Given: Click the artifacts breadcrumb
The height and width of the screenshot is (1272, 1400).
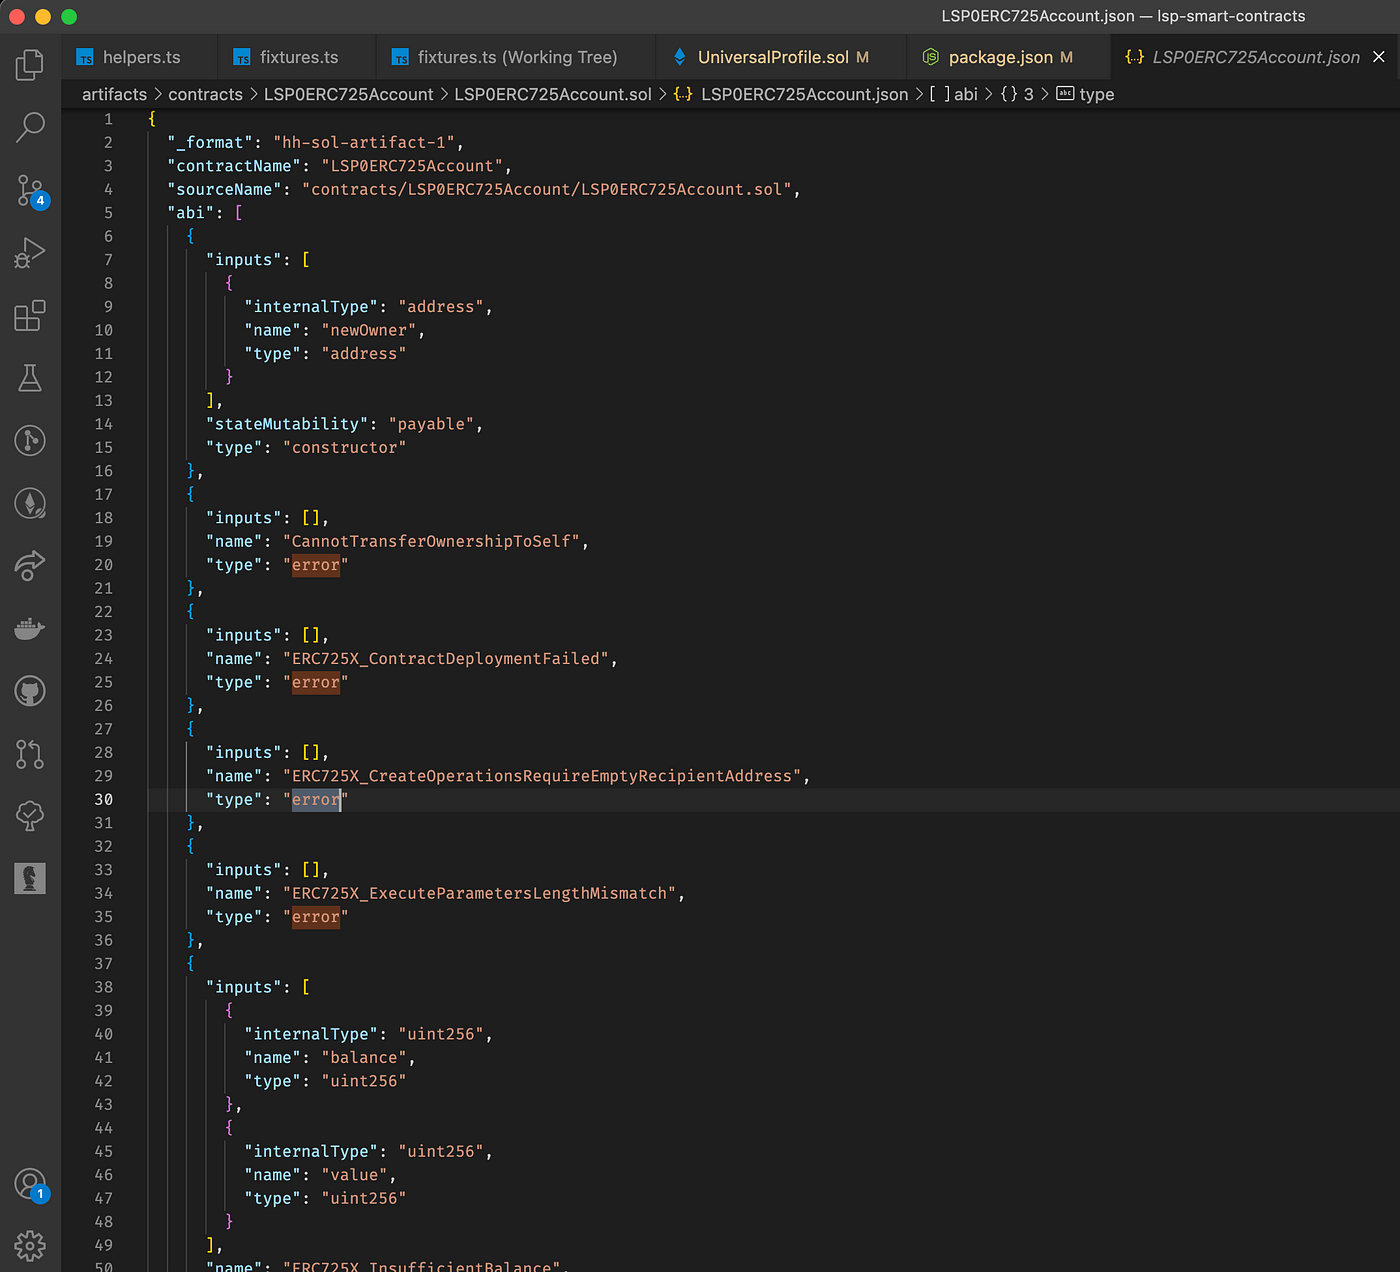Looking at the screenshot, I should click(114, 94).
